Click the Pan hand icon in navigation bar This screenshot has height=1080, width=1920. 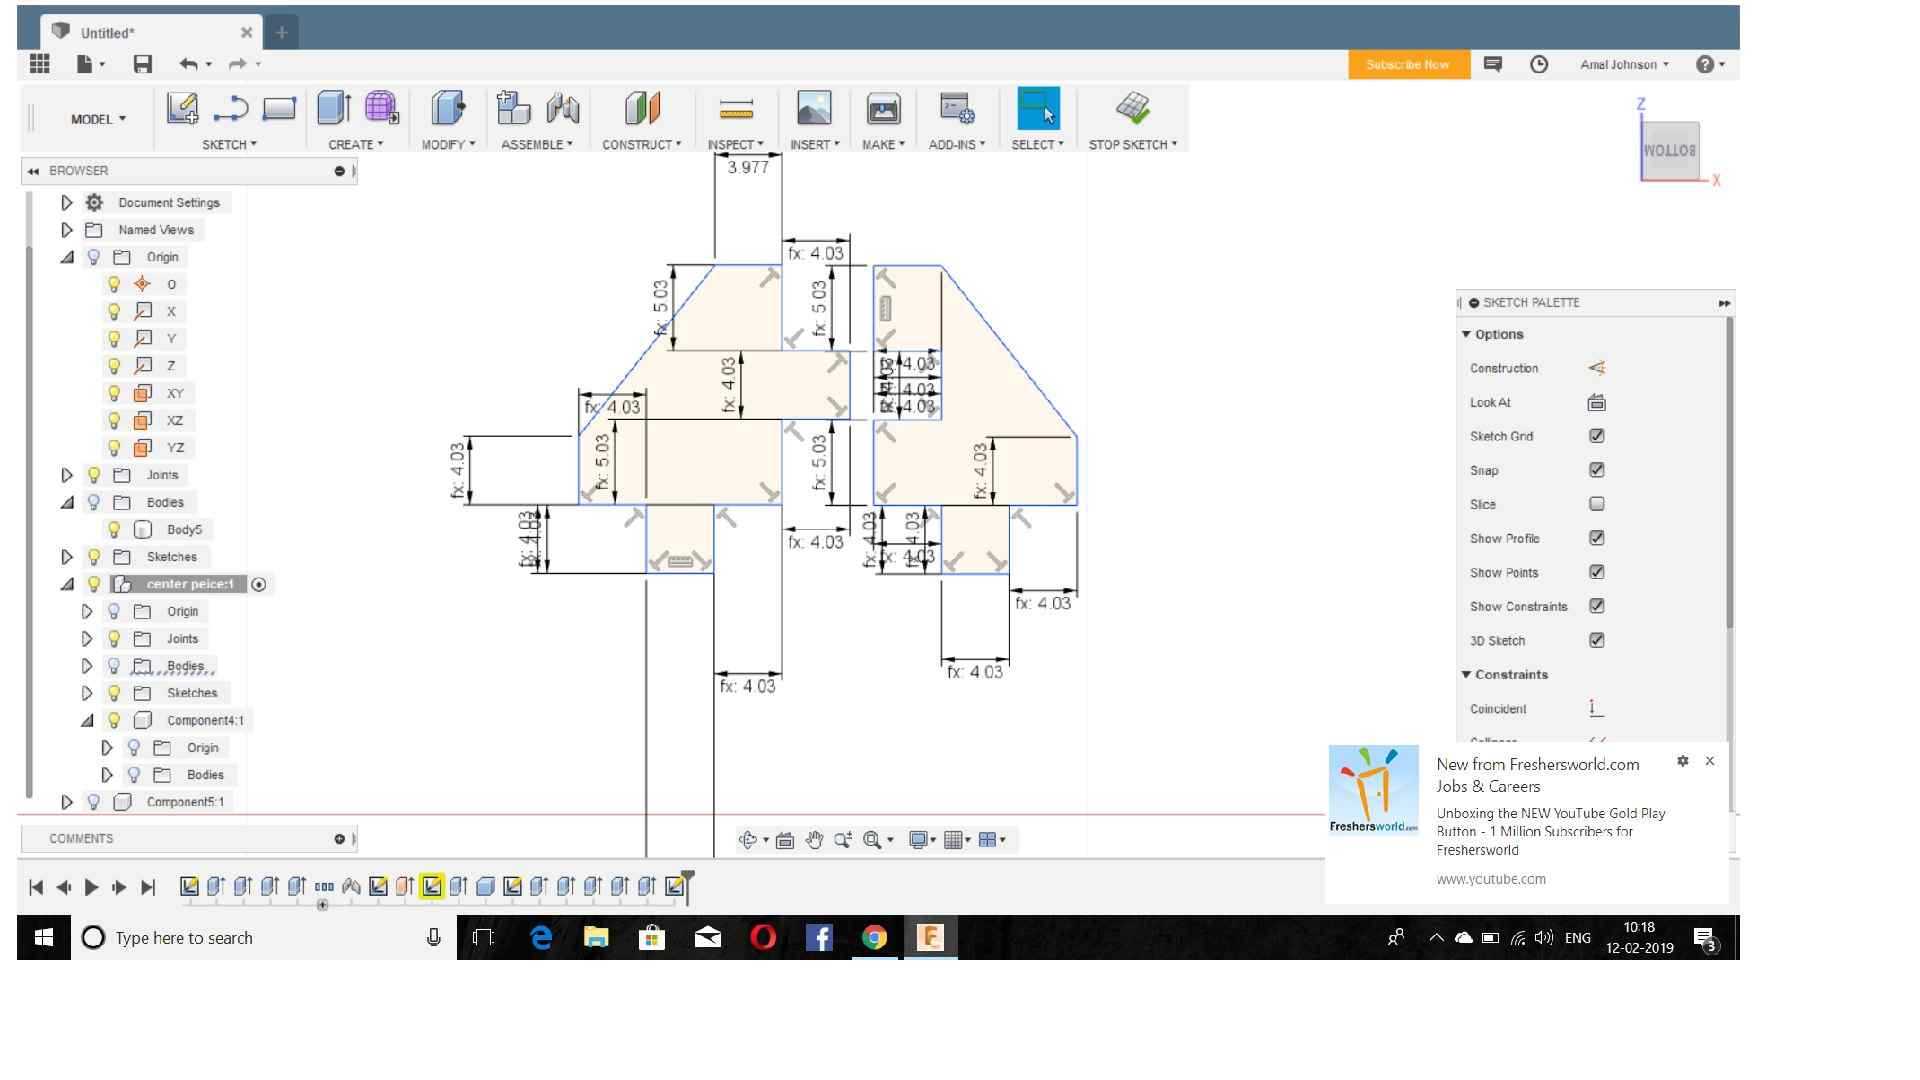[x=814, y=840]
